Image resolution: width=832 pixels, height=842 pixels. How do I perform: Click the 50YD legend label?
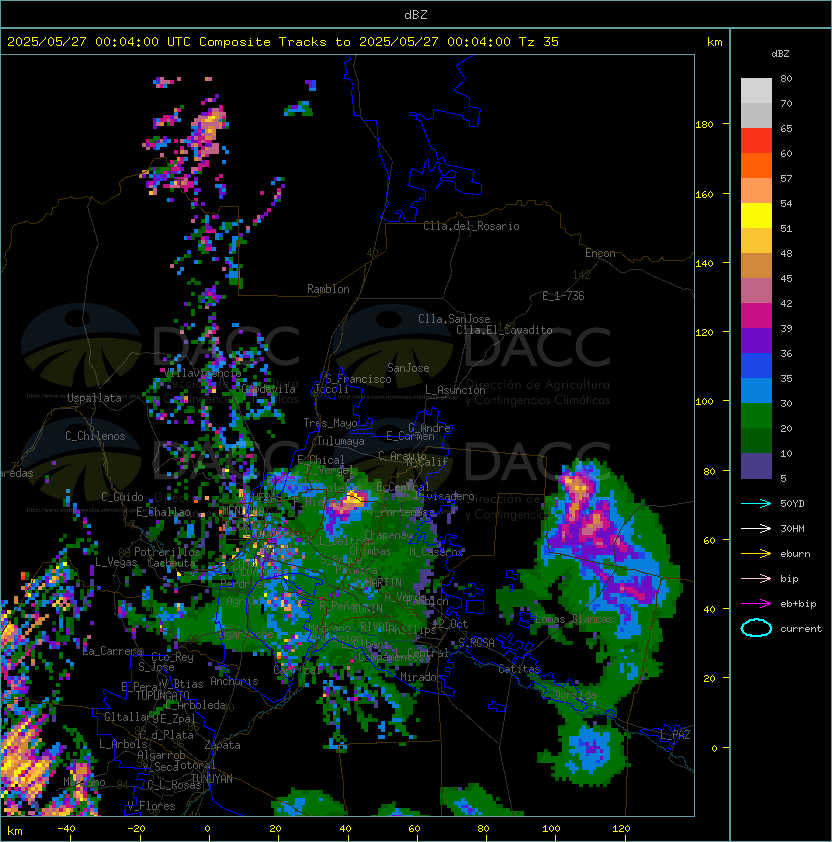[792, 503]
